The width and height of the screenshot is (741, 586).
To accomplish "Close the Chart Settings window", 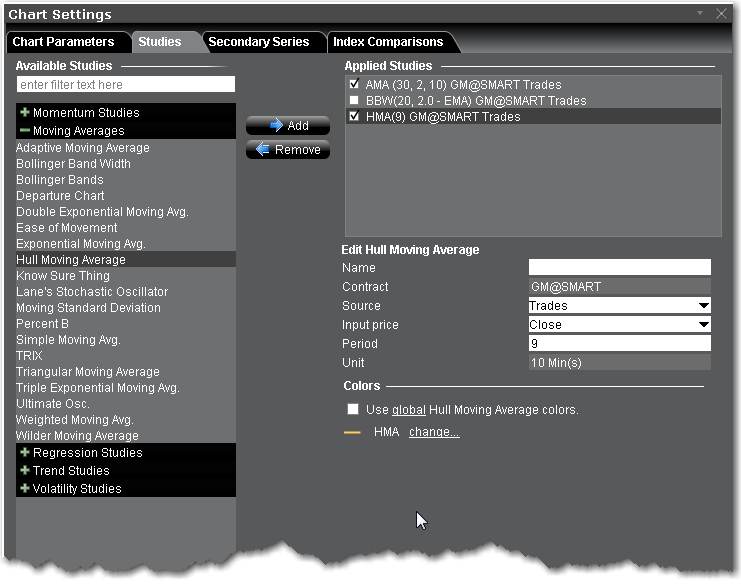I will click(x=722, y=14).
